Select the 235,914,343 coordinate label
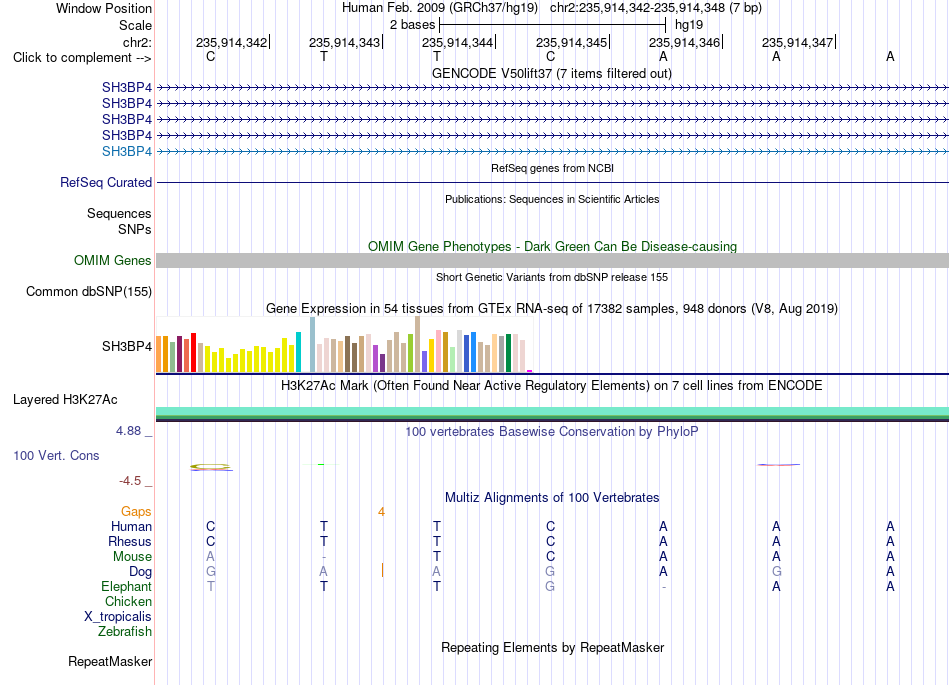950x685 pixels. [x=344, y=42]
